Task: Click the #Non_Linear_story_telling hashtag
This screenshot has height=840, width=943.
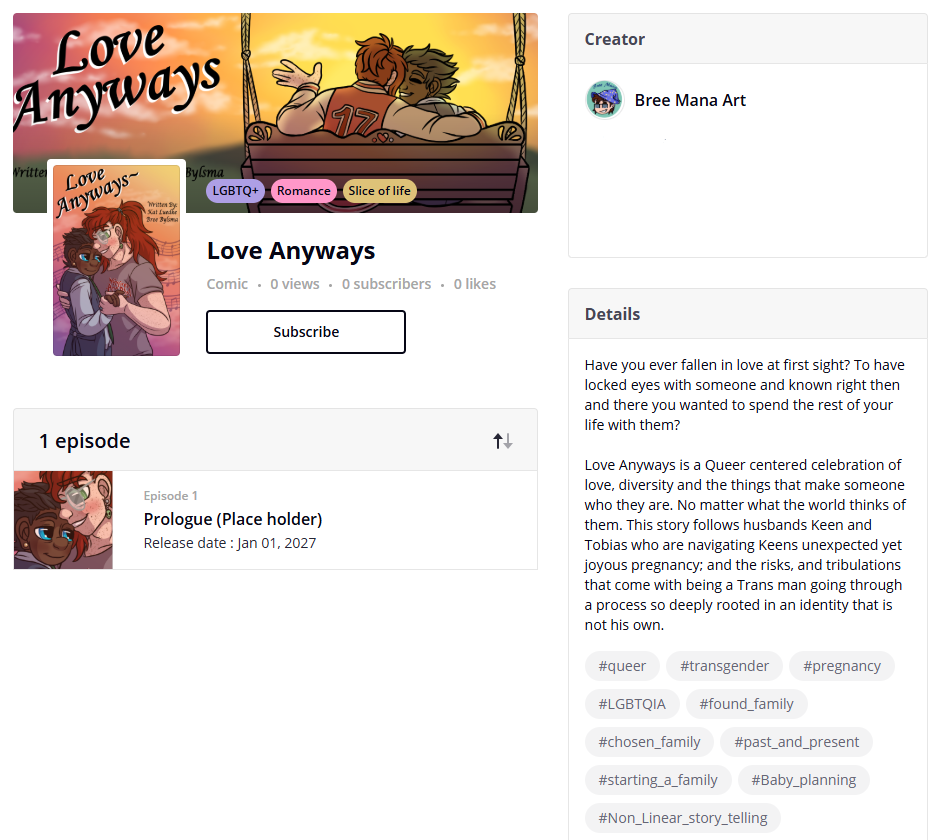Action: [x=683, y=818]
